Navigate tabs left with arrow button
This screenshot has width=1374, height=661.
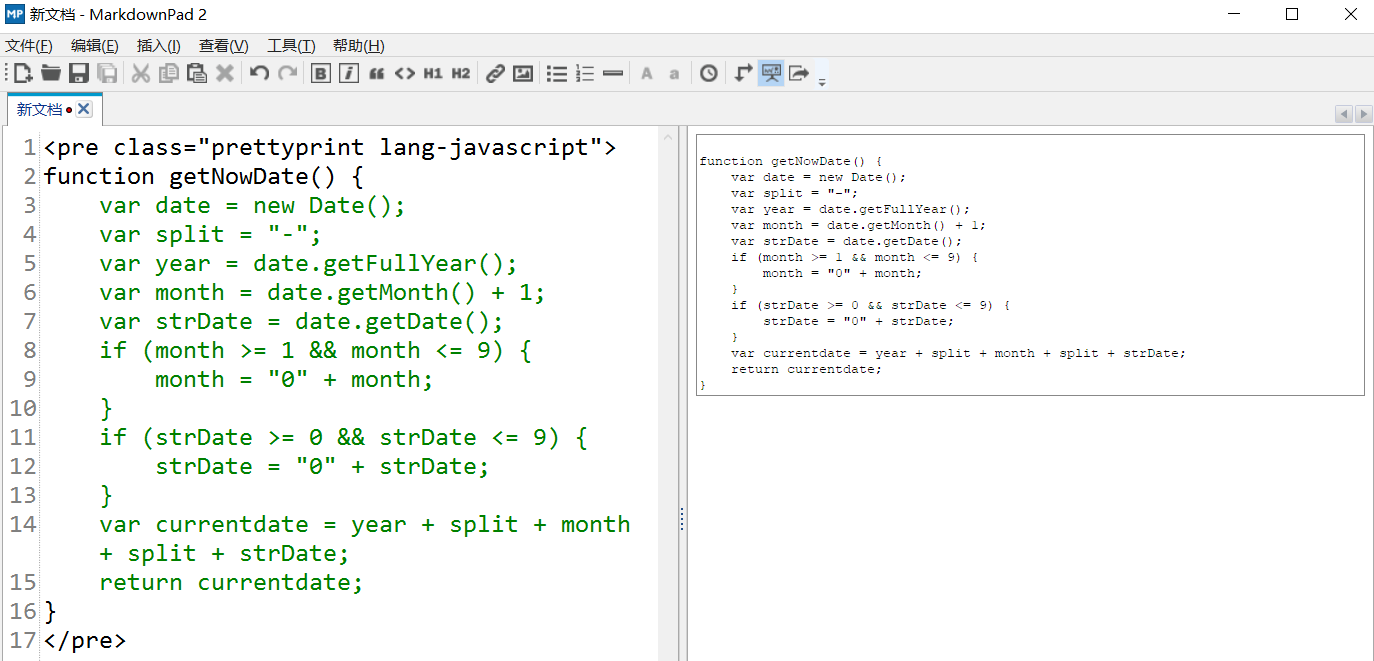1343,114
